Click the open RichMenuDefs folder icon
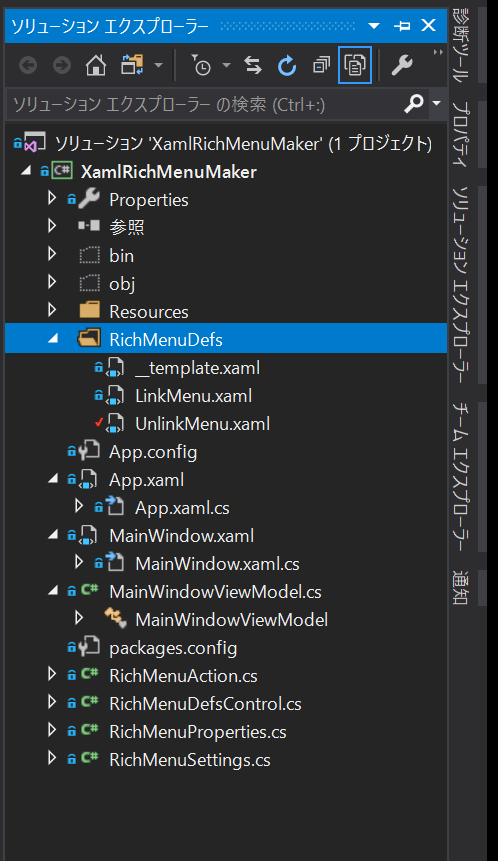Image resolution: width=498 pixels, height=861 pixels. pos(89,338)
